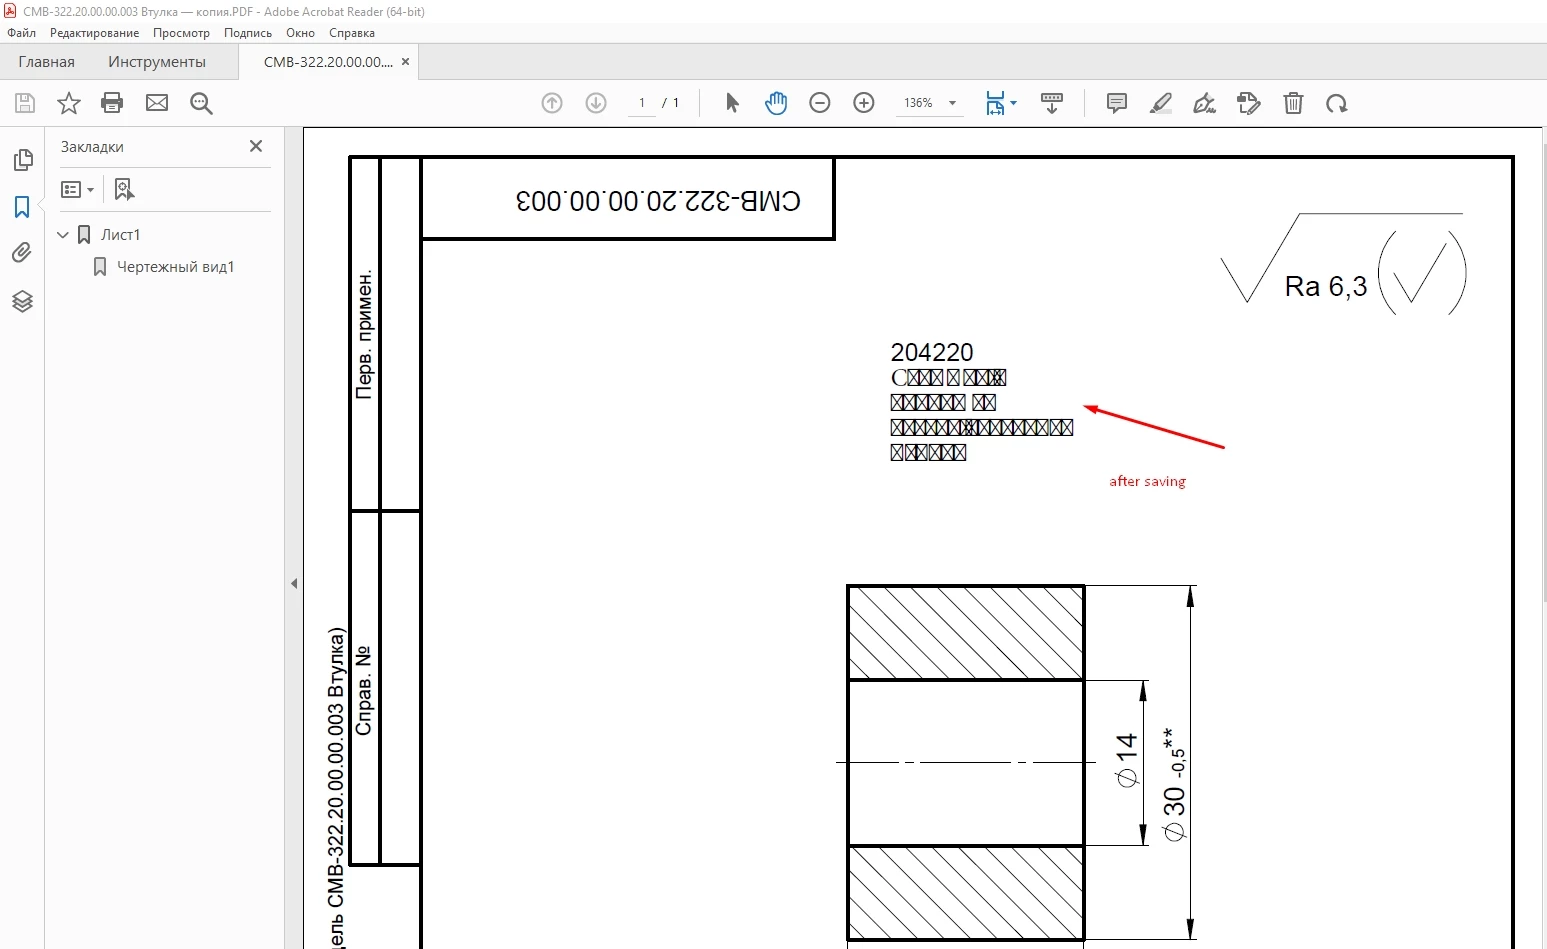This screenshot has width=1547, height=949.
Task: Go to previous page arrow
Action: 552,103
